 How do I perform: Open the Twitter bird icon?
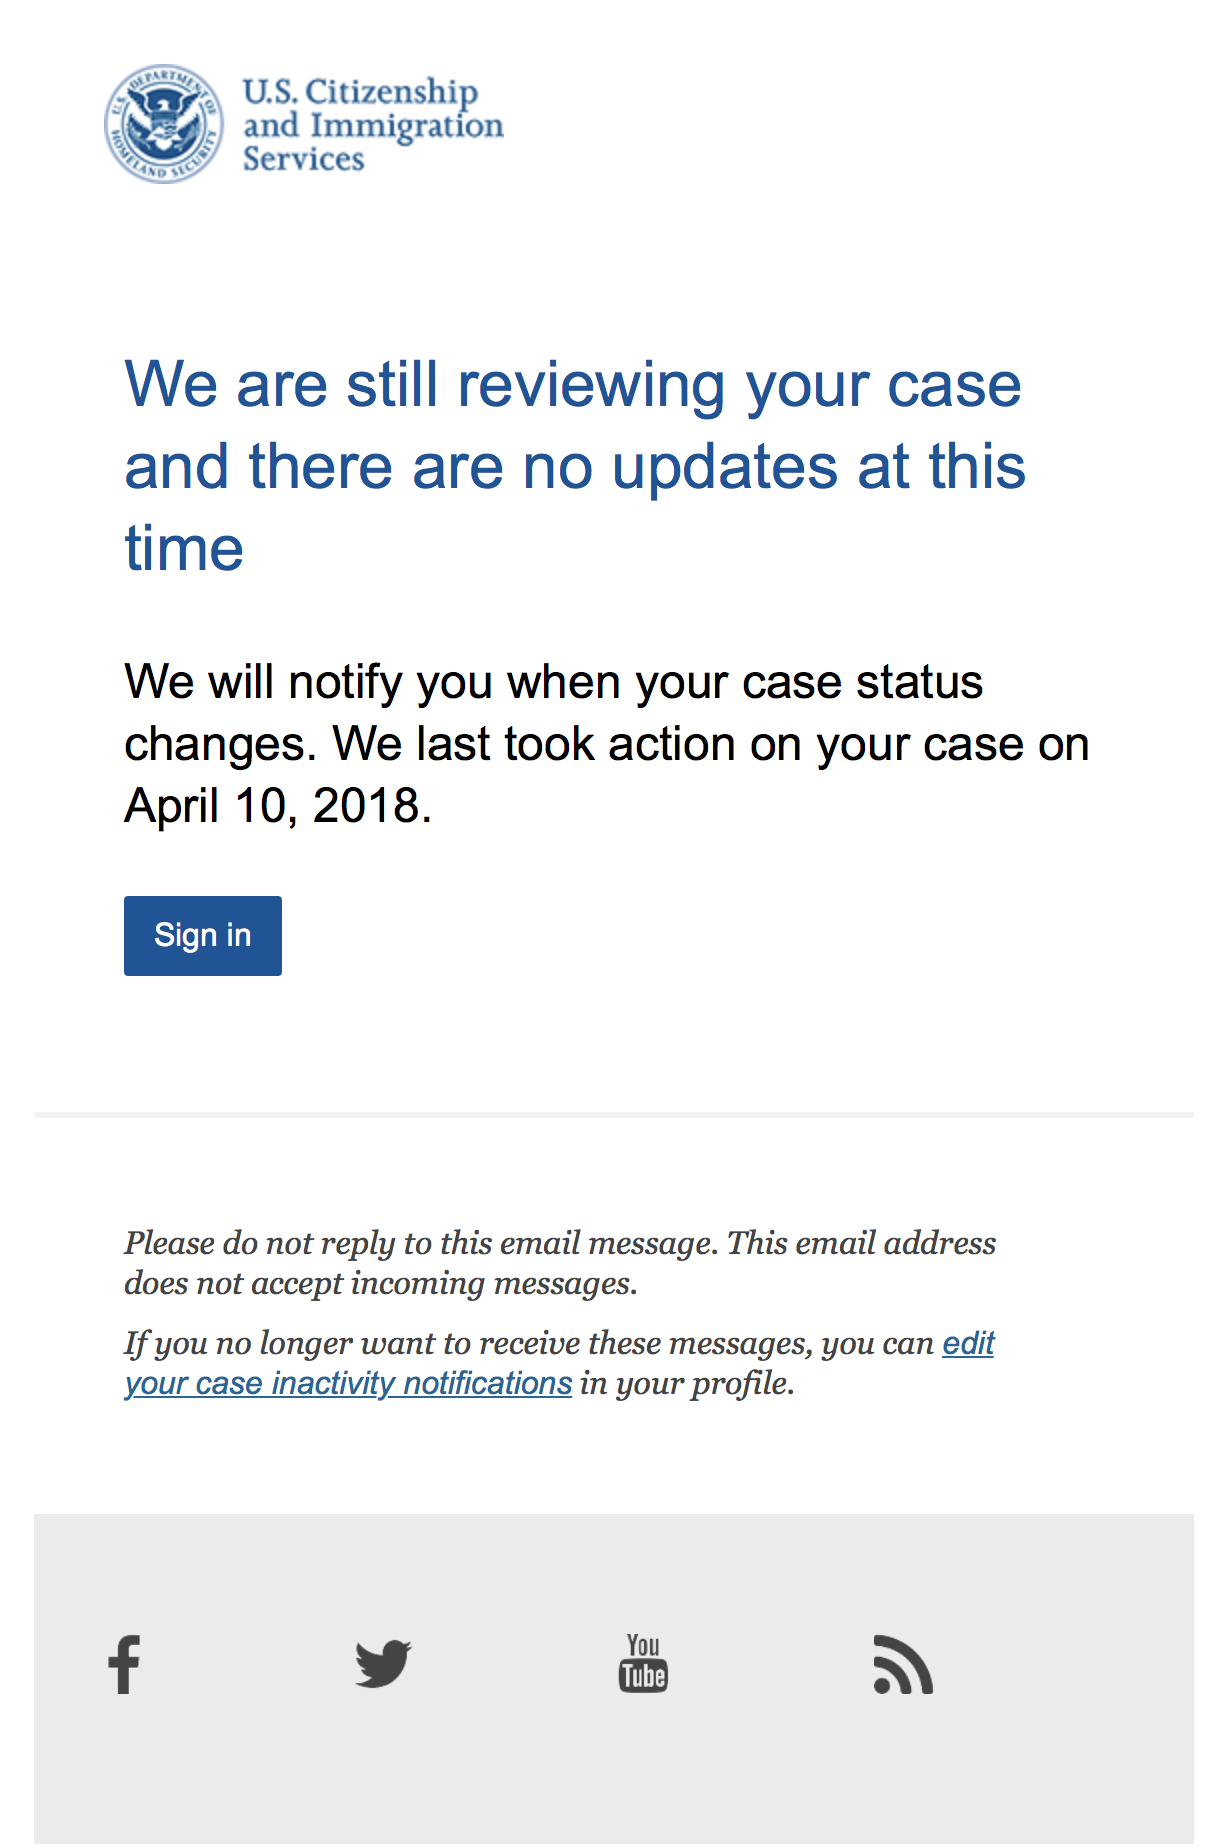point(384,1663)
